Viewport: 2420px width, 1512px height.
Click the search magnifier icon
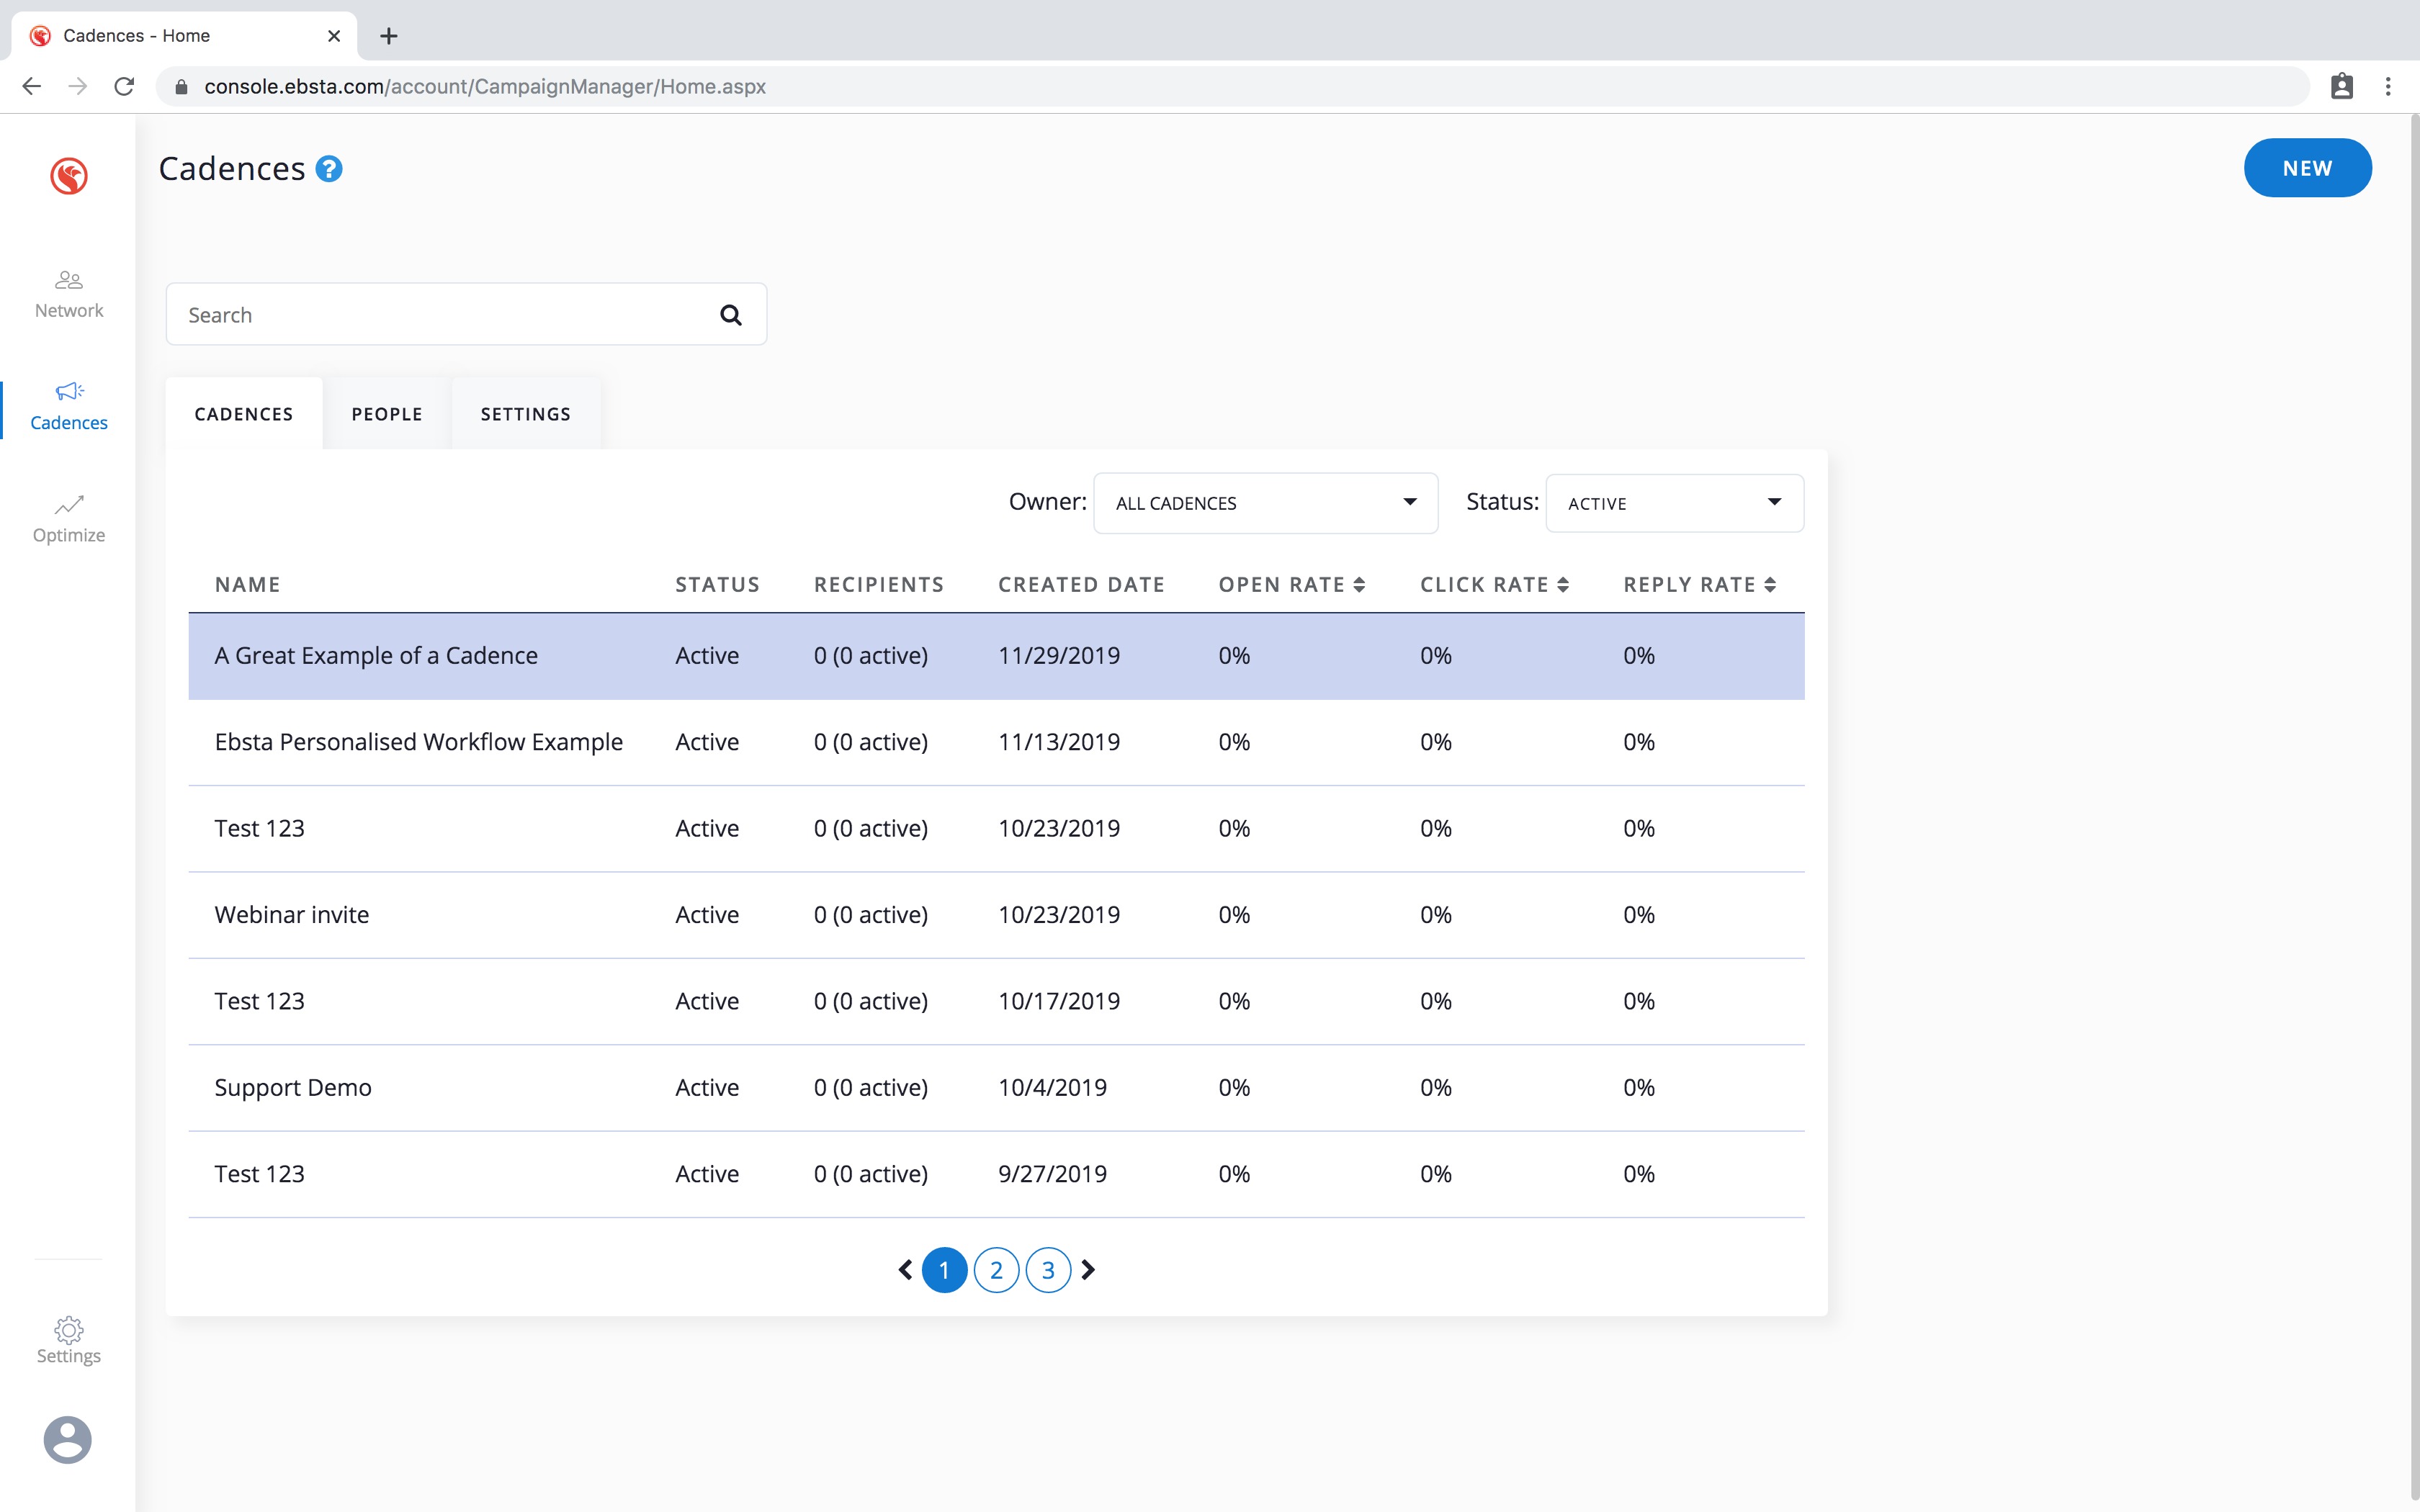[x=731, y=315]
